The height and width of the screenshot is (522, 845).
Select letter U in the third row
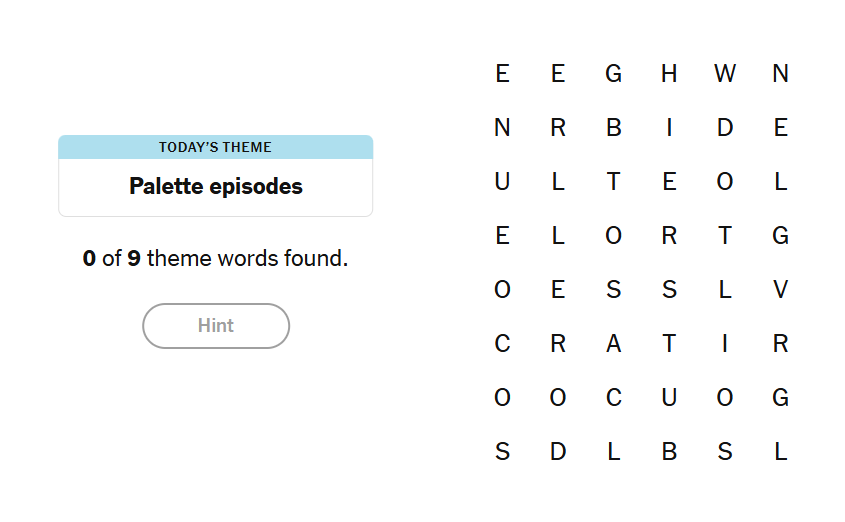tap(502, 182)
